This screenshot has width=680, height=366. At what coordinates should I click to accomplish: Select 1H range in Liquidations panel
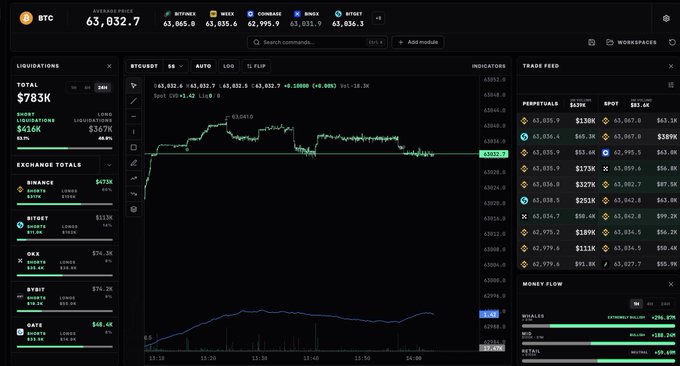[74, 88]
